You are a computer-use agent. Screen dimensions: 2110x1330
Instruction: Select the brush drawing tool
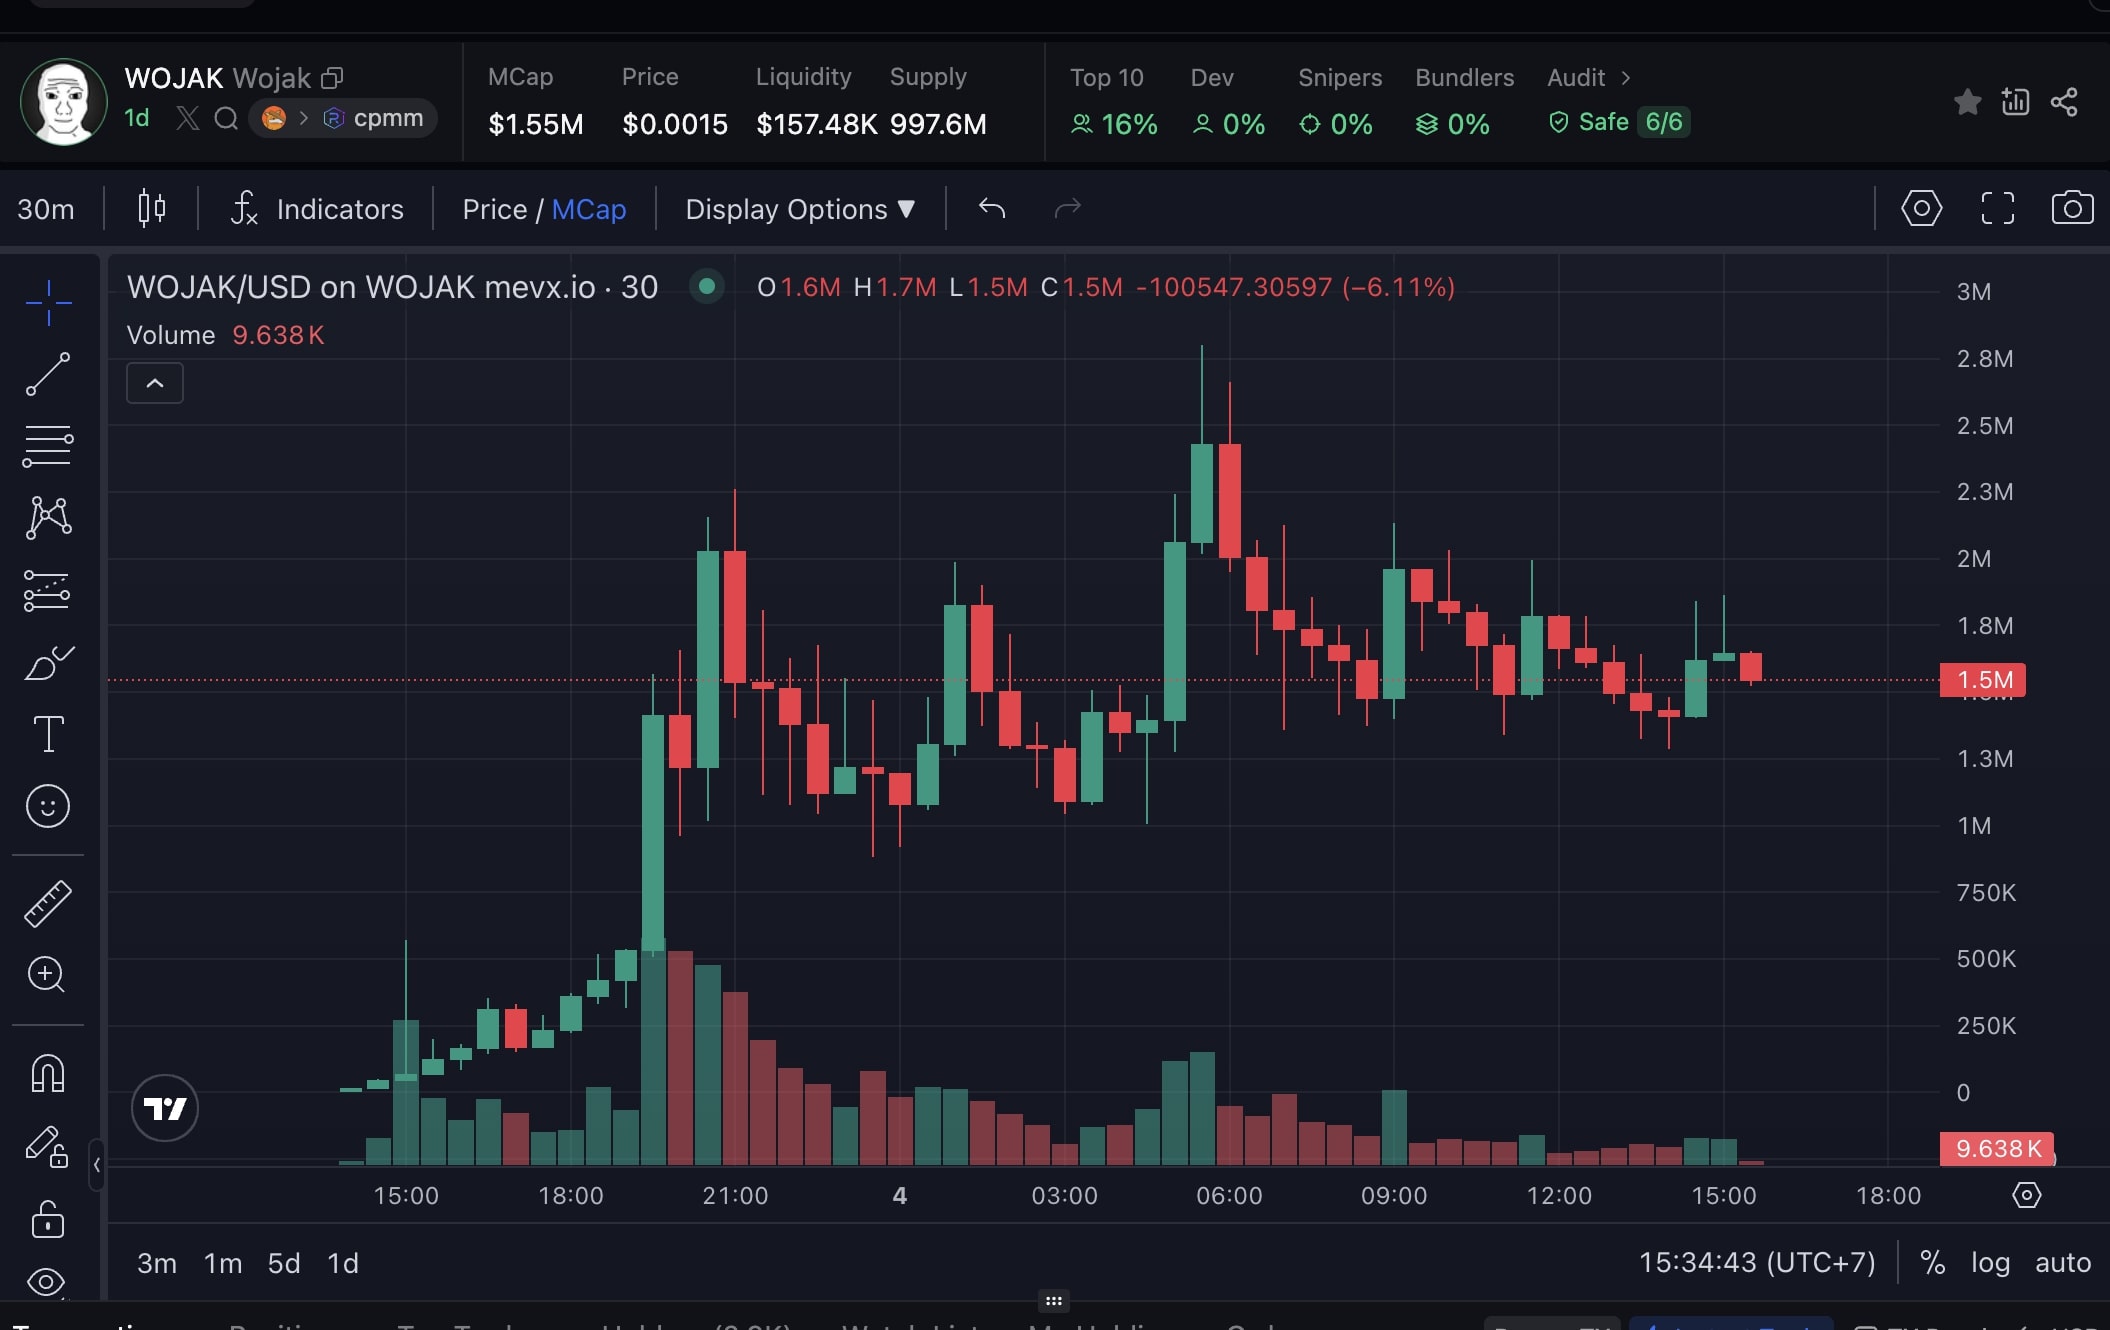click(x=48, y=662)
